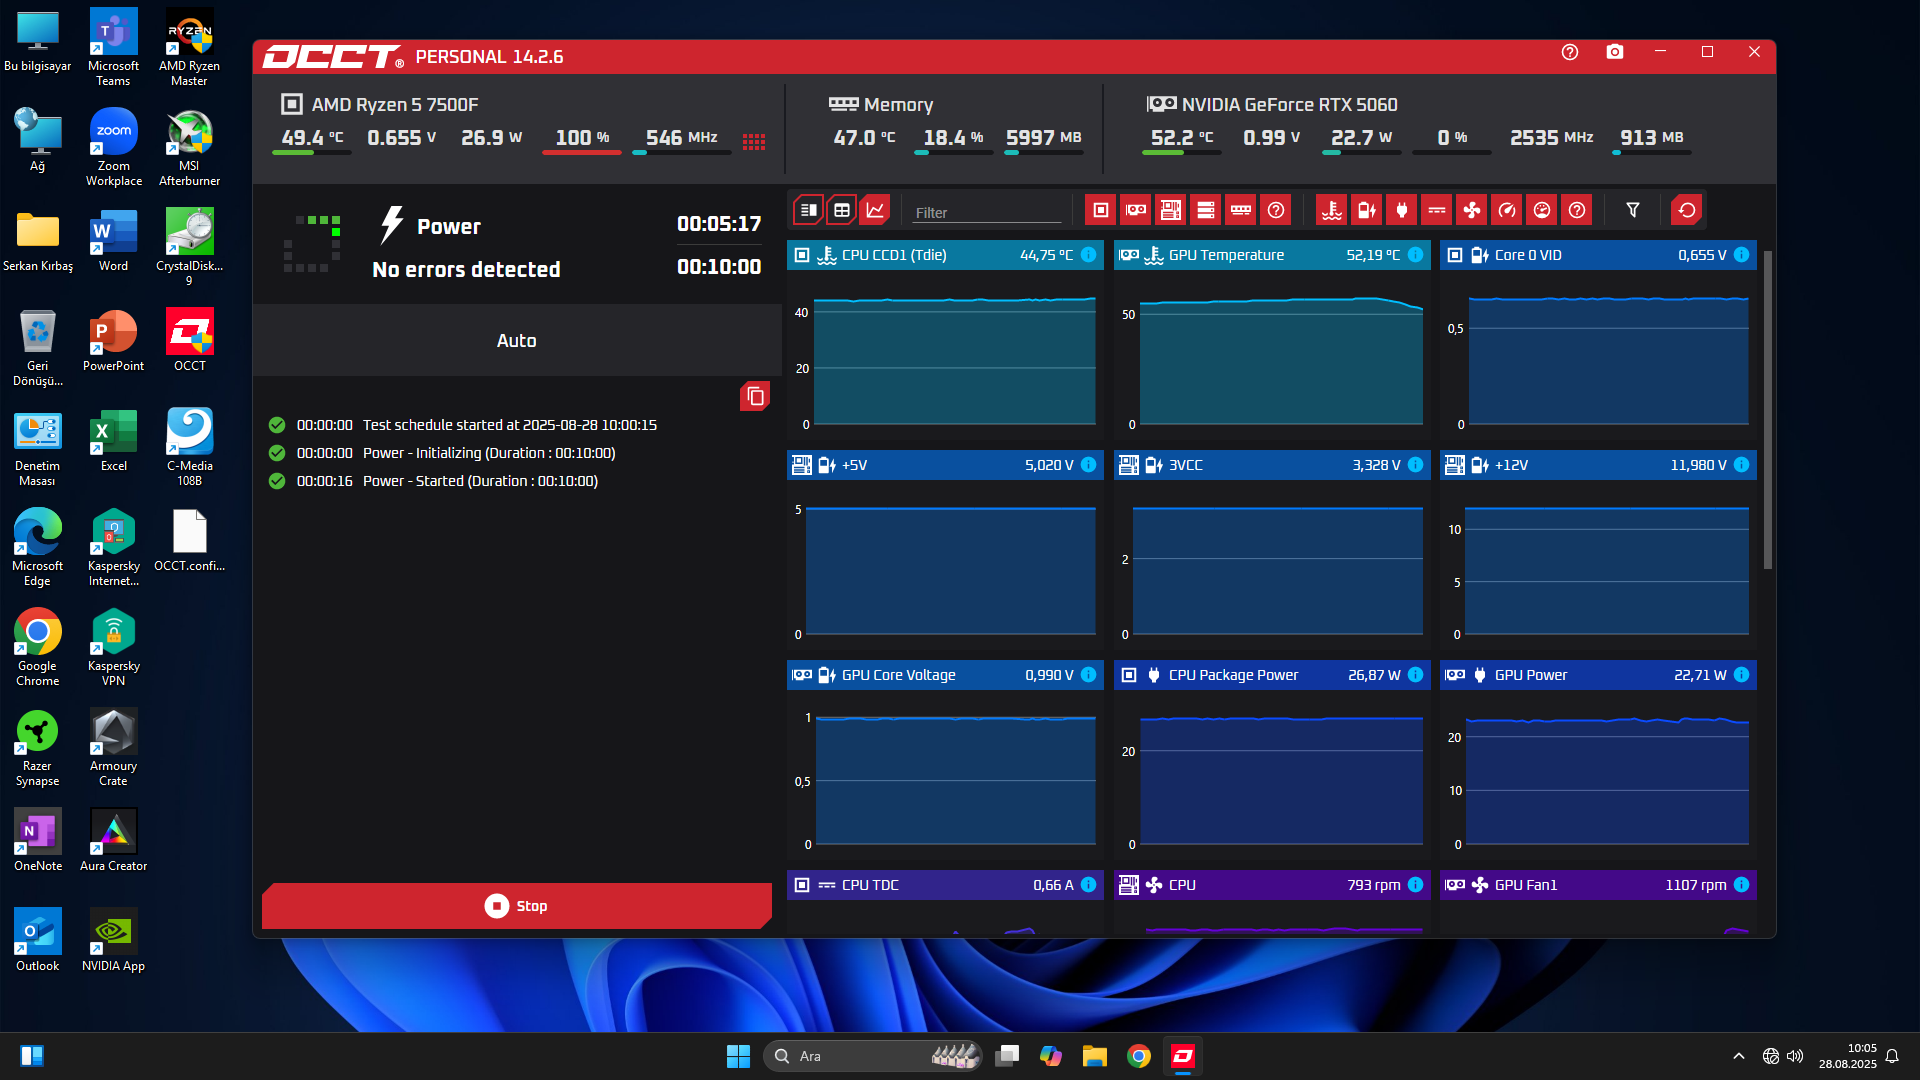Toggle the power plug sensor filter
The width and height of the screenshot is (1920, 1080).
pyautogui.click(x=1401, y=210)
